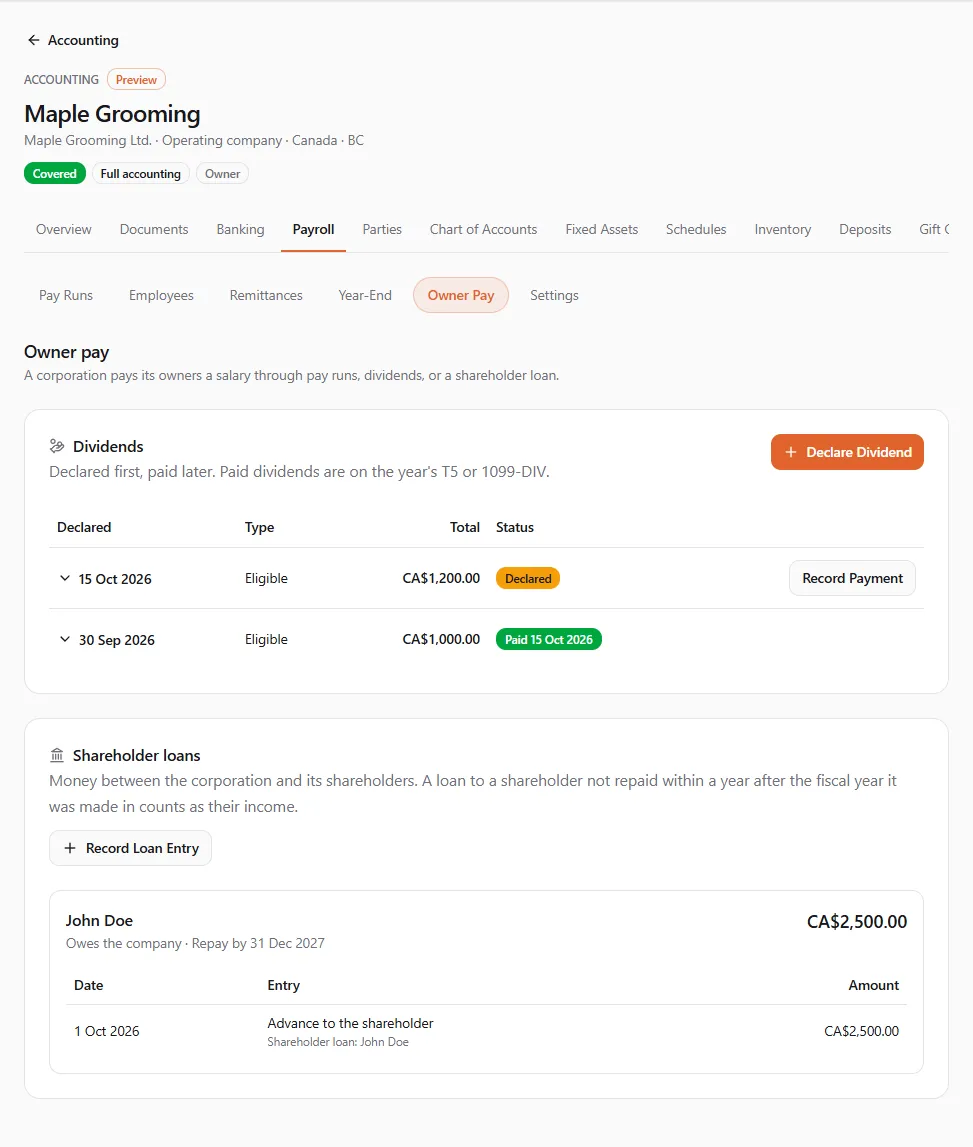Click the Covered status badge
Screen dimensions: 973x1147
pyautogui.click(x=55, y=174)
